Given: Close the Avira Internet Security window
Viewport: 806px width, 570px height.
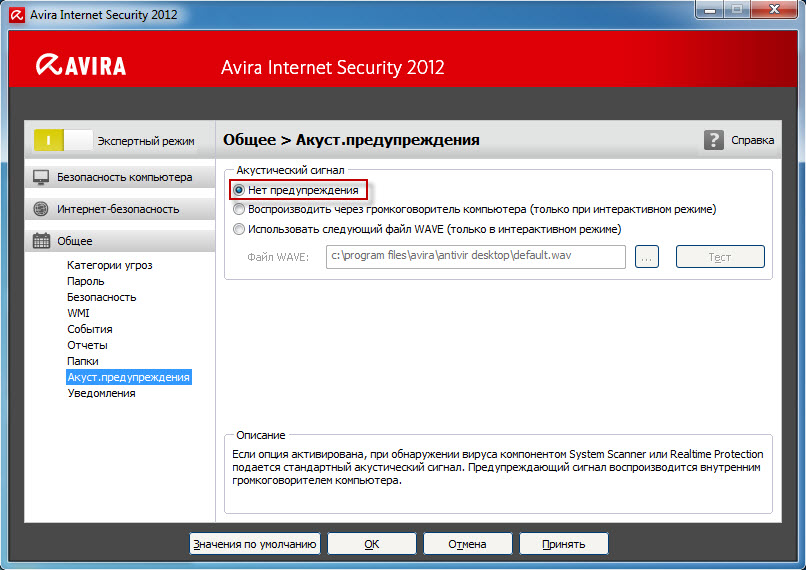Looking at the screenshot, I should [775, 9].
